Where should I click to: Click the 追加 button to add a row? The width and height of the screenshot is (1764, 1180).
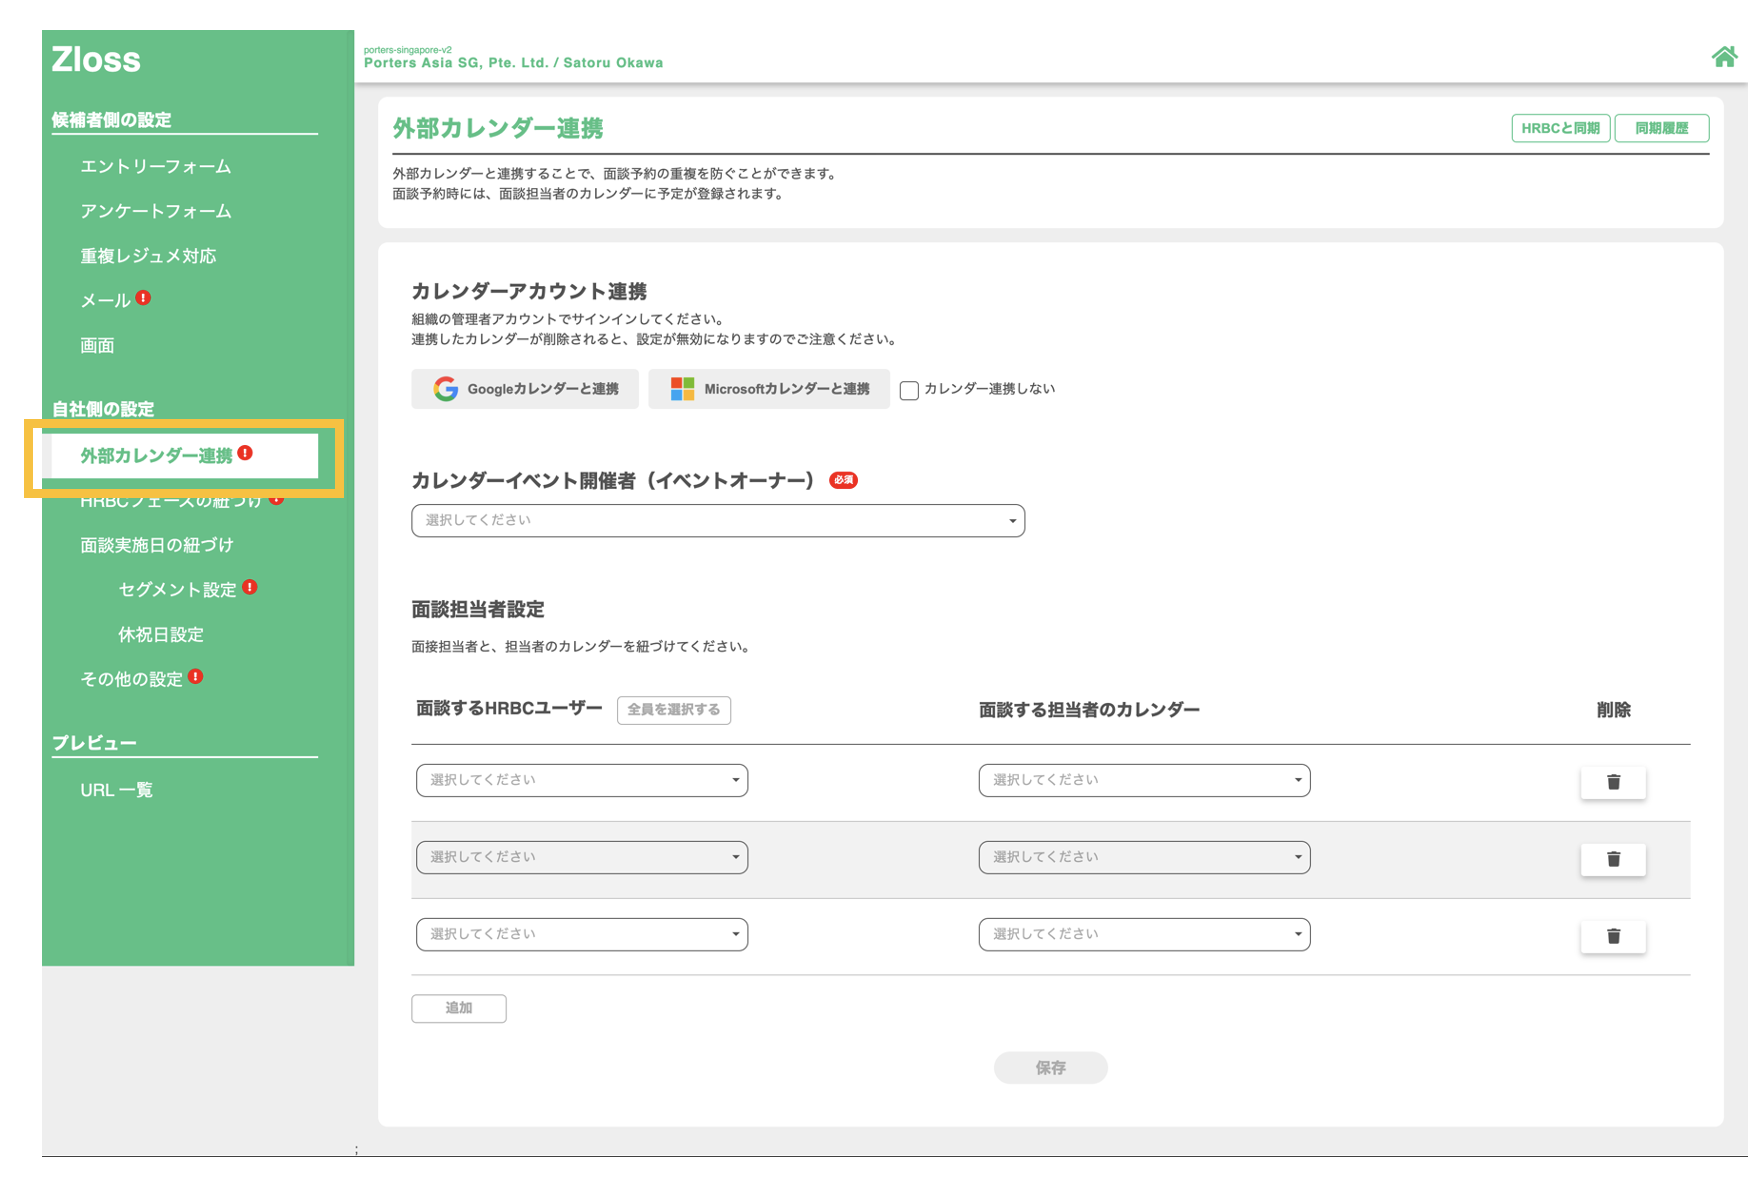(458, 1008)
